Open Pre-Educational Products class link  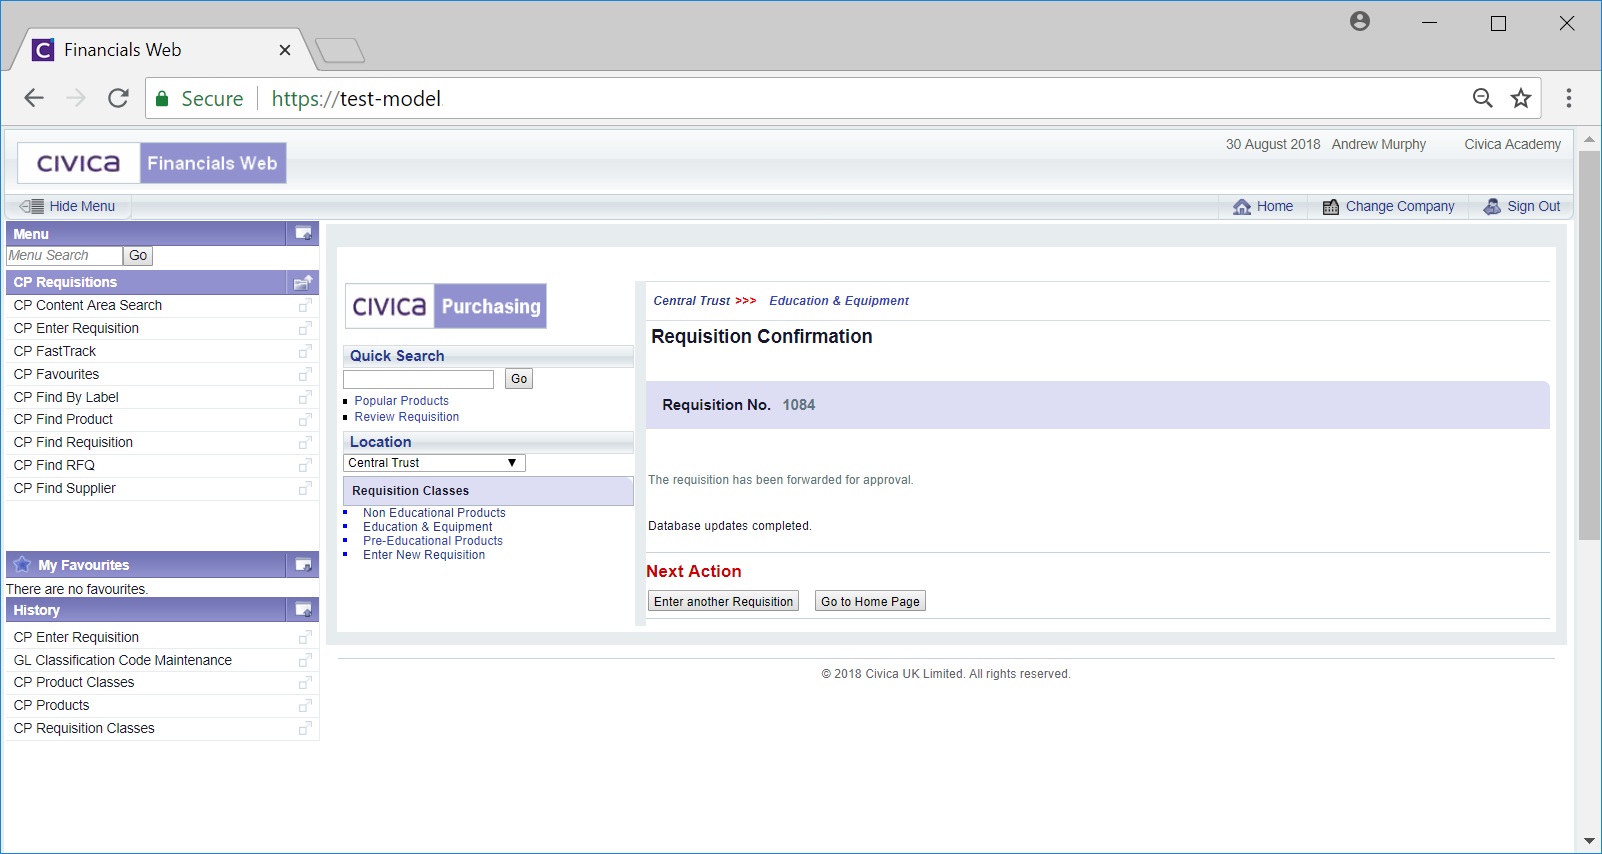[x=433, y=541]
